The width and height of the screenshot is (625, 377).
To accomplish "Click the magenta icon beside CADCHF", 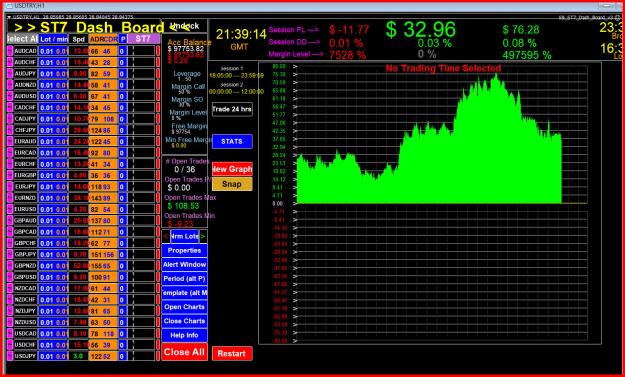I will 10,107.
